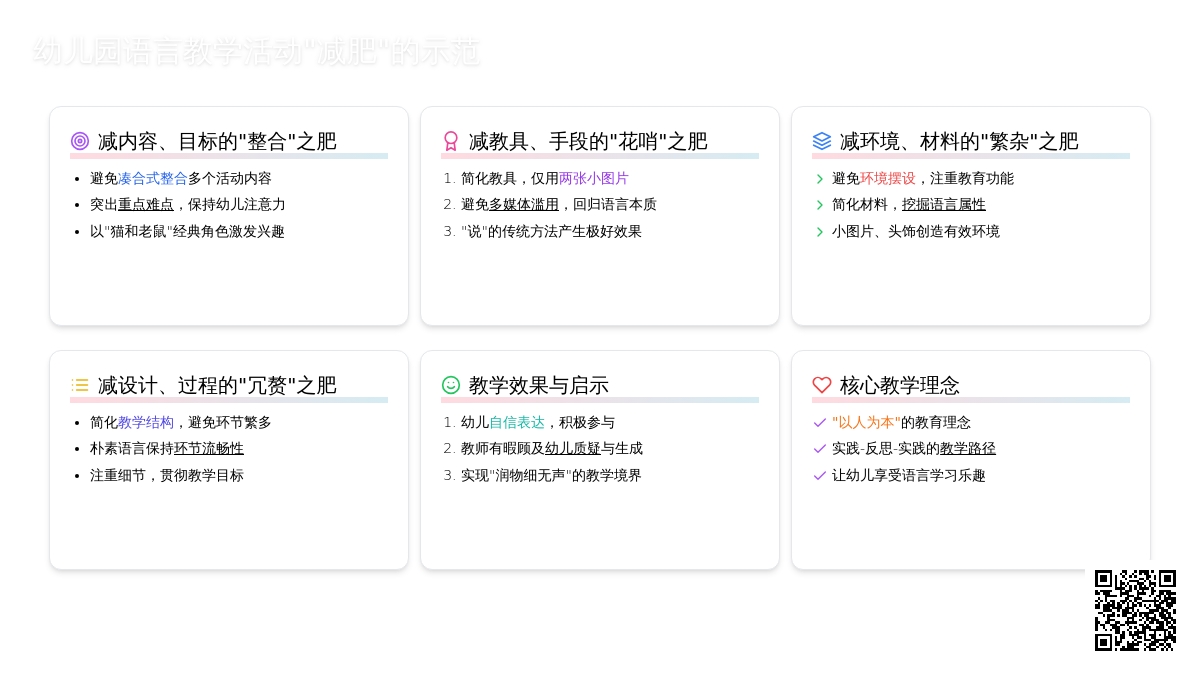Viewport: 1200px width, 675px height.
Task: Click the heading 减教具、手段的"花哨"之肥
Action: click(588, 141)
